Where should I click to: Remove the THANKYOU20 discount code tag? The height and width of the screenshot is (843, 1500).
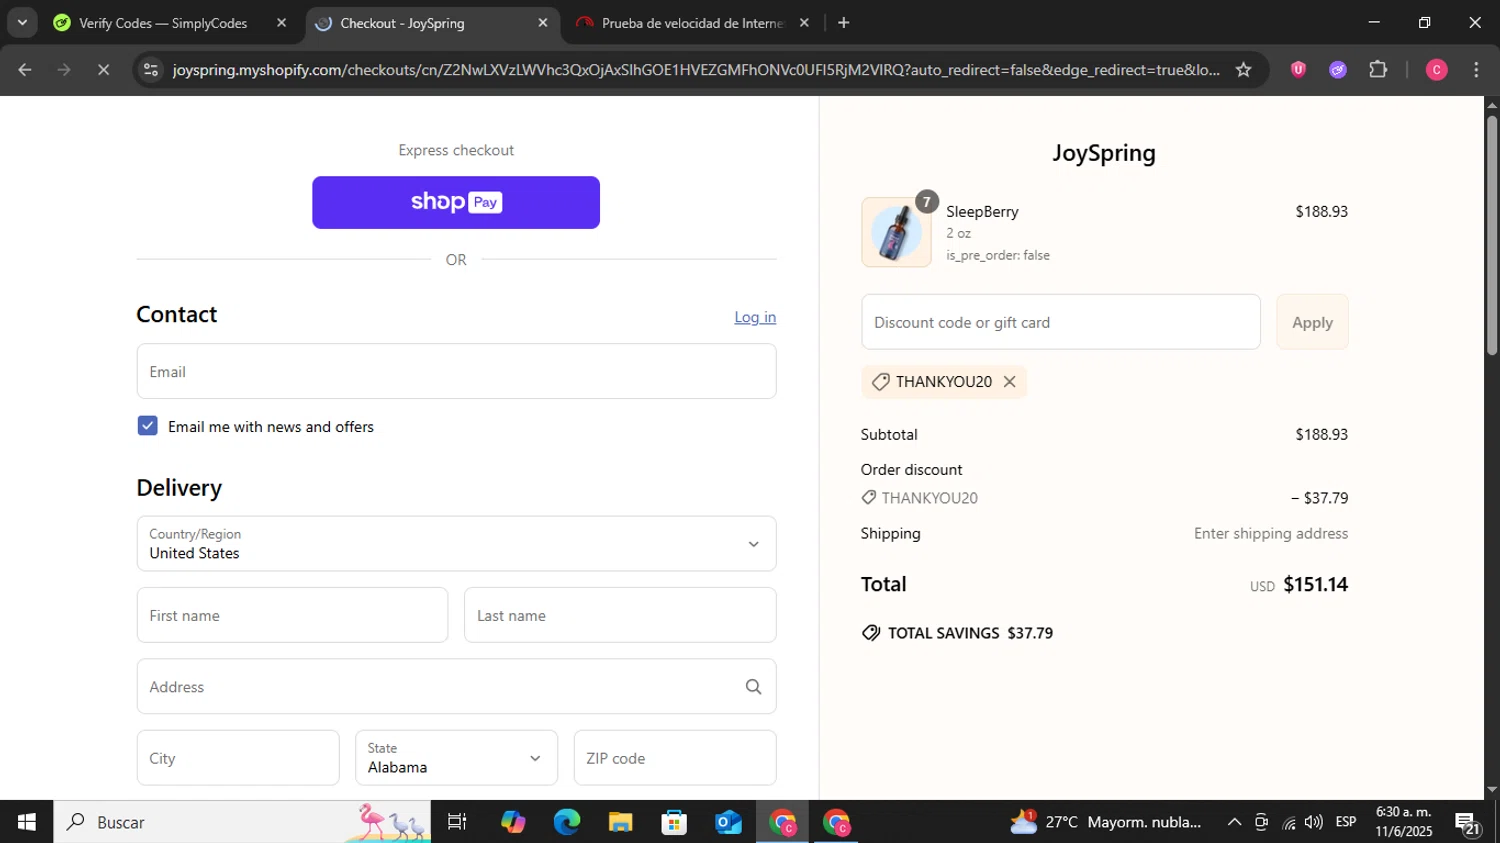point(1009,382)
